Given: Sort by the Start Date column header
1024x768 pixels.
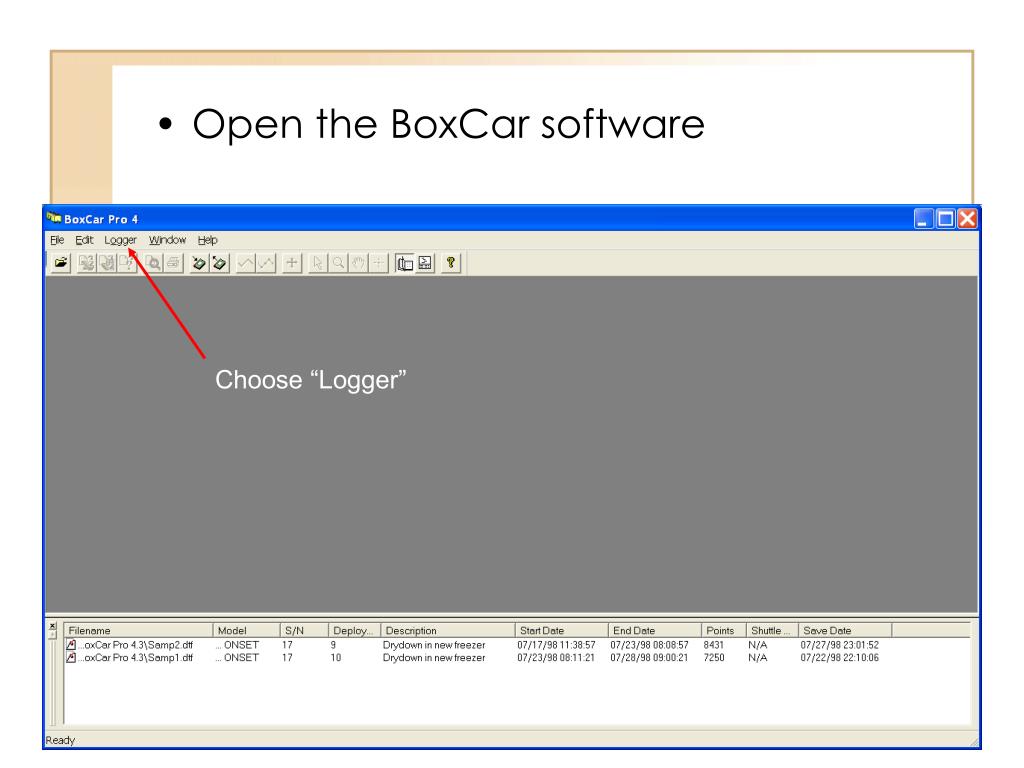Looking at the screenshot, I should tap(562, 631).
